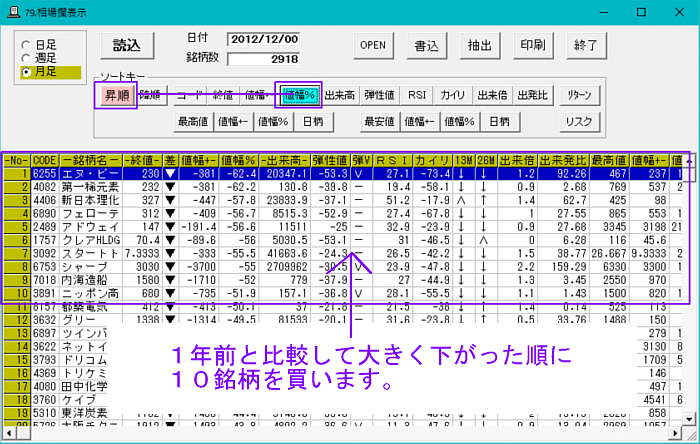Sort by the 最高値 sort key
The width and height of the screenshot is (700, 444).
click(193, 121)
